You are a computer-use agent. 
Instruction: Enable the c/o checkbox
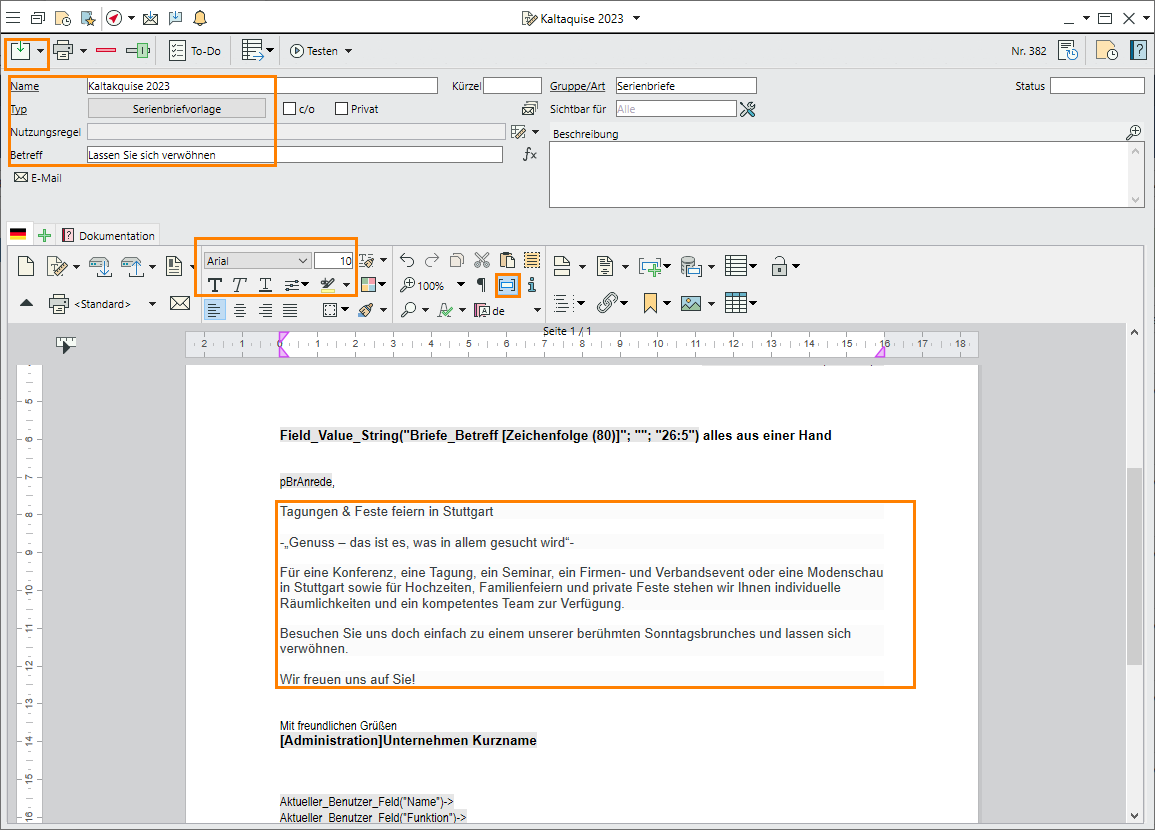[x=290, y=109]
